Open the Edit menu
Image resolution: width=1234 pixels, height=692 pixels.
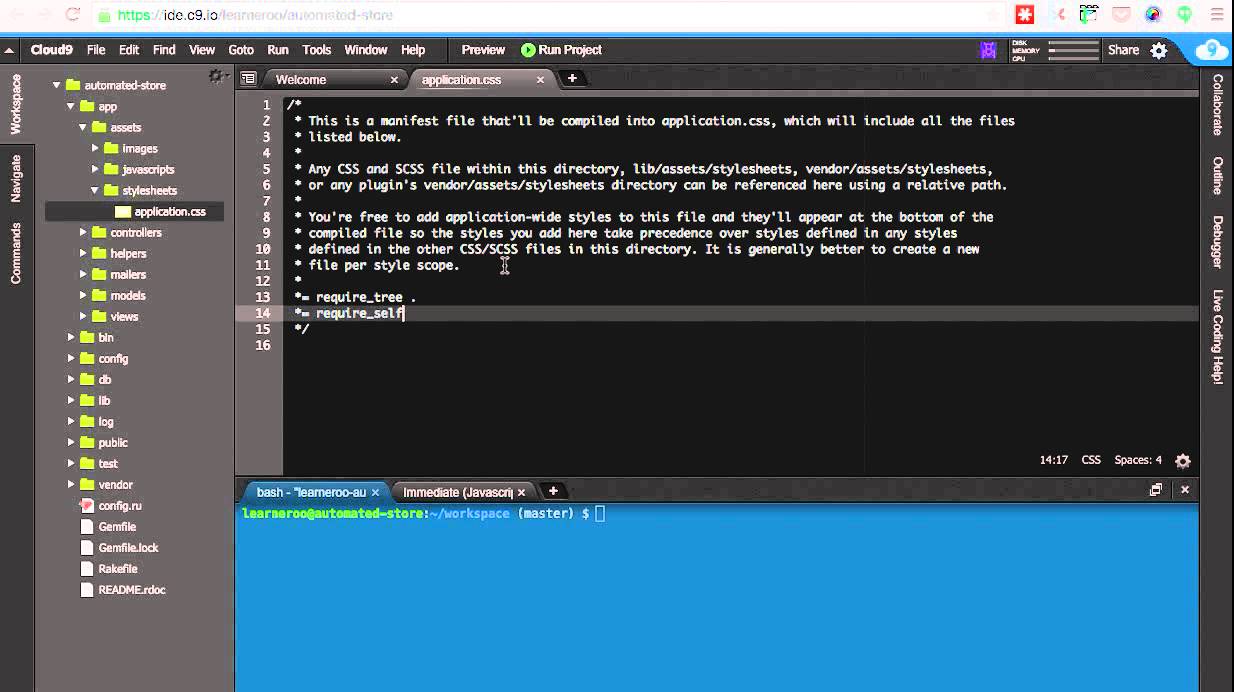tap(129, 50)
